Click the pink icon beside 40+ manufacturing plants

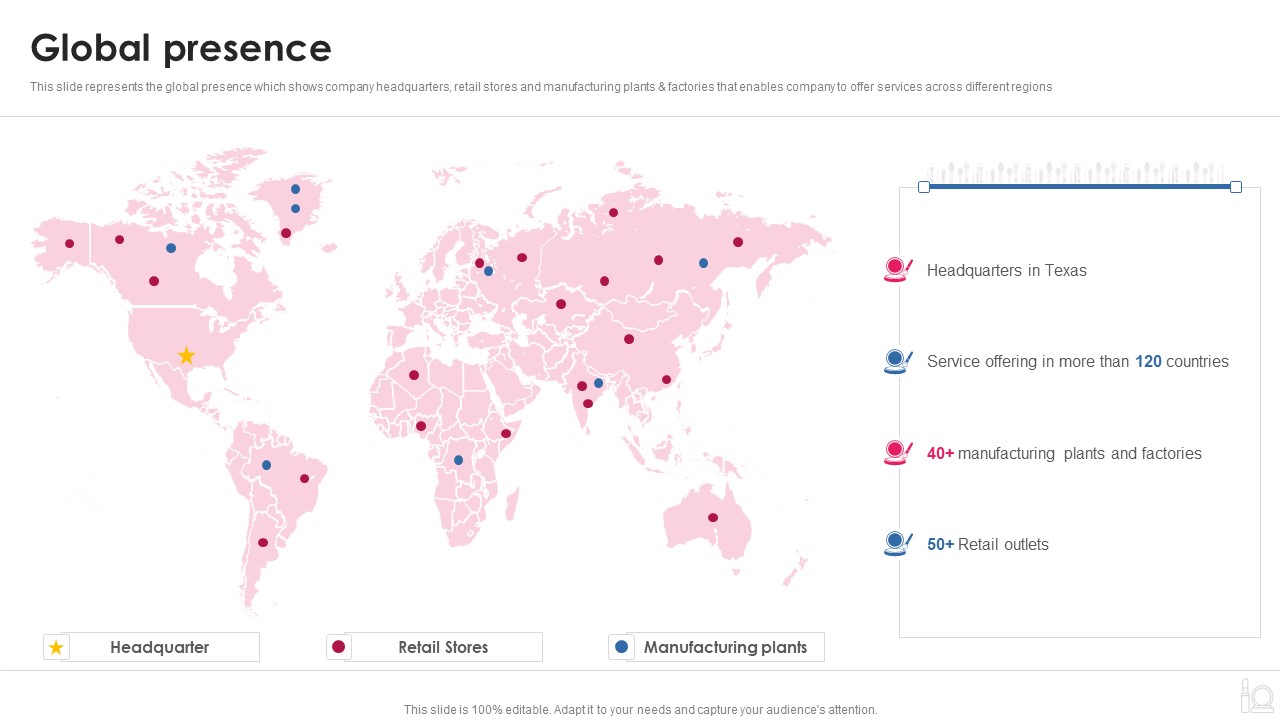pyautogui.click(x=898, y=453)
